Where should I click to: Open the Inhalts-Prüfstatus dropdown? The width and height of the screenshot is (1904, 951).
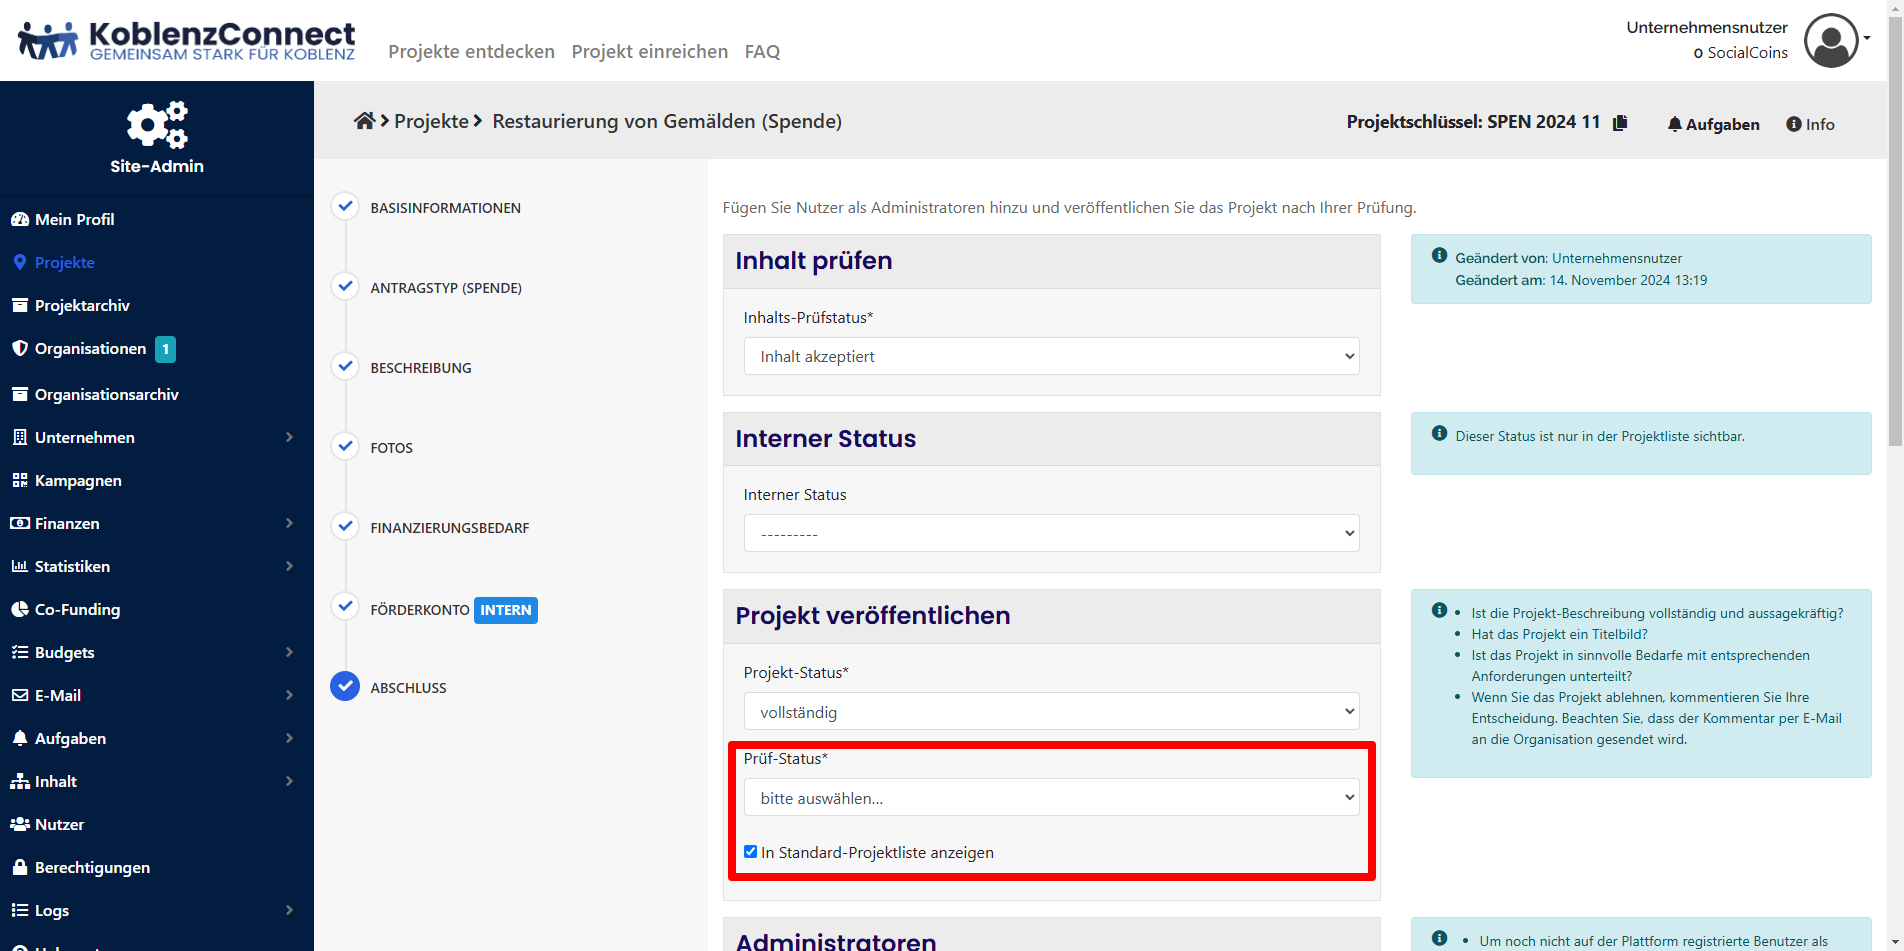coord(1051,357)
